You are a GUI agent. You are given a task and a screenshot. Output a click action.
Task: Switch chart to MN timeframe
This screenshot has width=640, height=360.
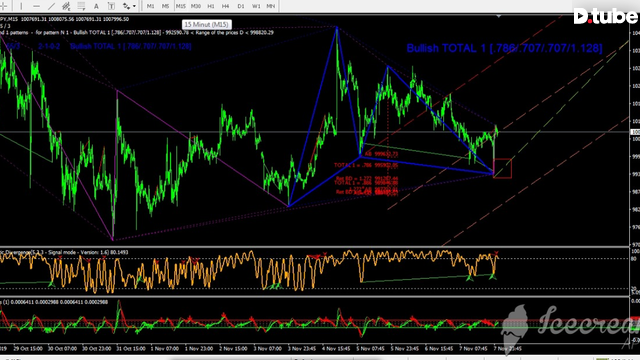point(270,6)
